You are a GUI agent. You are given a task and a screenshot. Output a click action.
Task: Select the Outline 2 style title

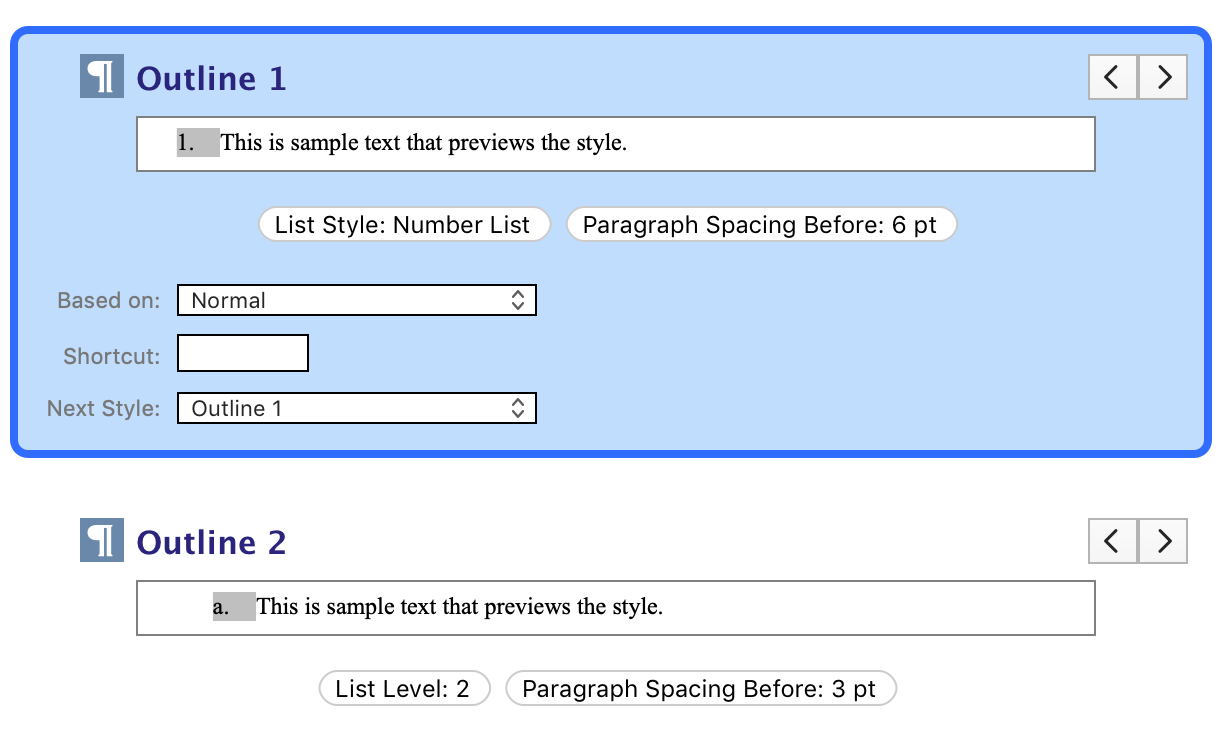click(211, 542)
